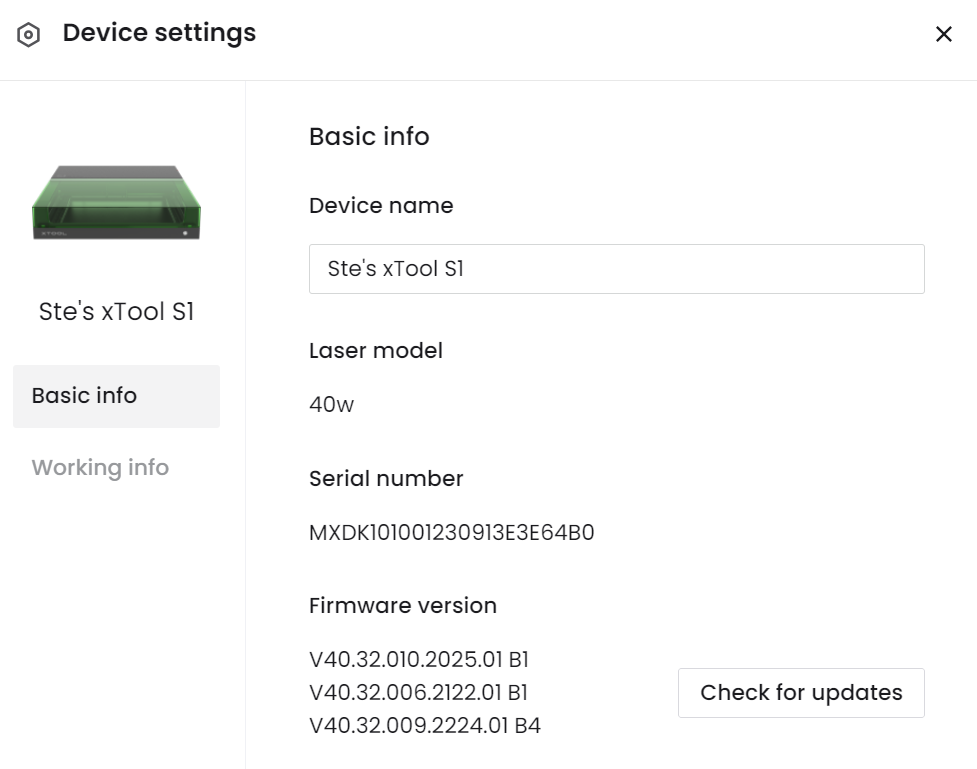This screenshot has width=977, height=769.
Task: Switch to the Basic info section
Action: point(84,396)
